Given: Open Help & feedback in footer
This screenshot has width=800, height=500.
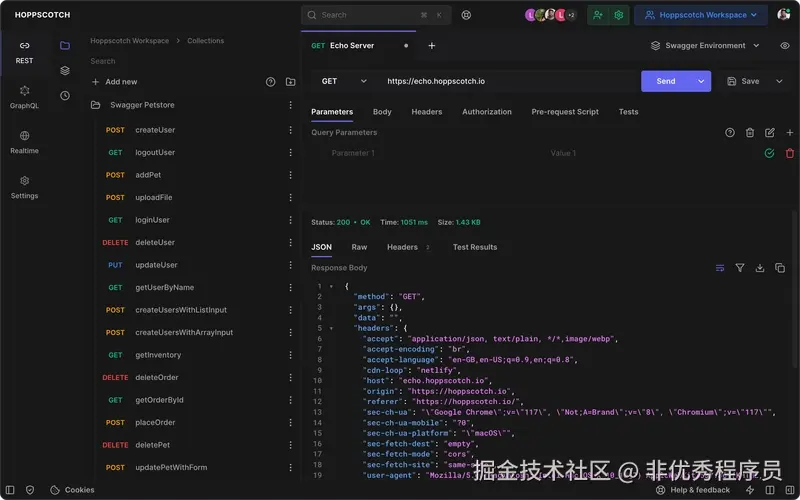Looking at the screenshot, I should (693, 490).
